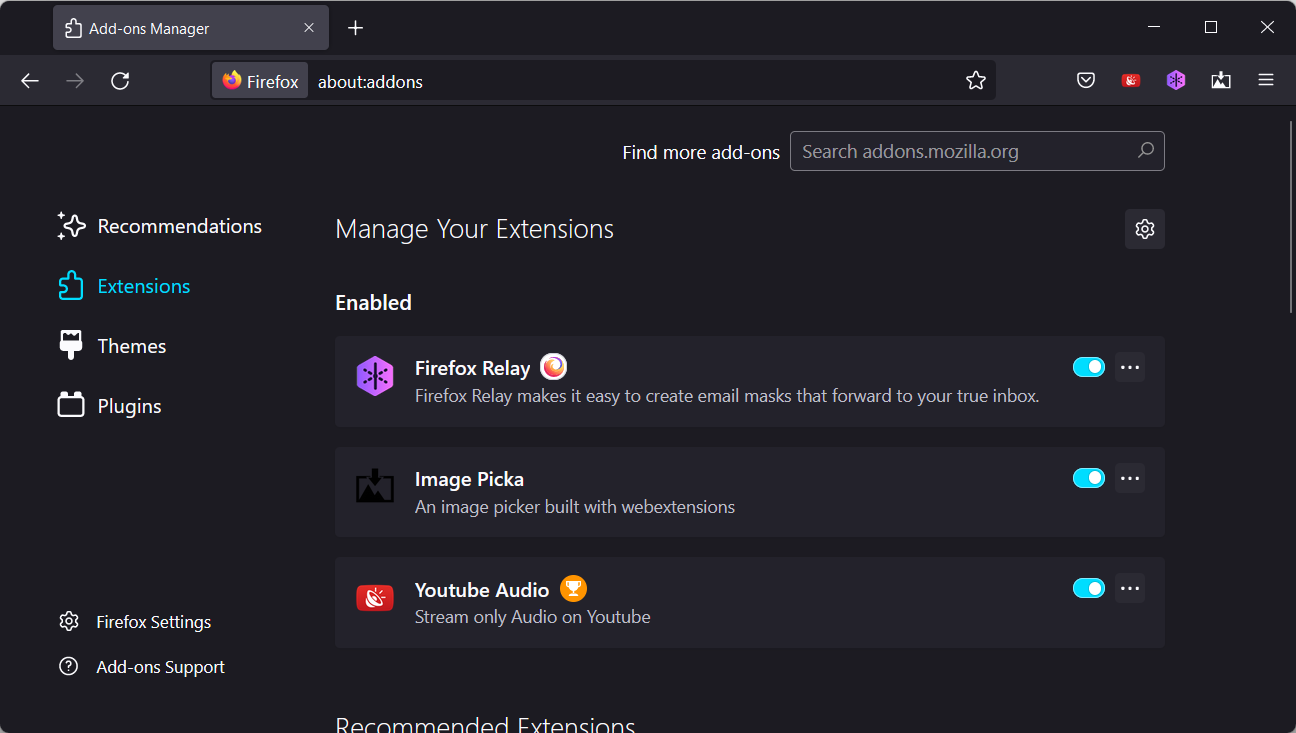Open the Firefox Relay toolbar extension icon

point(1176,81)
